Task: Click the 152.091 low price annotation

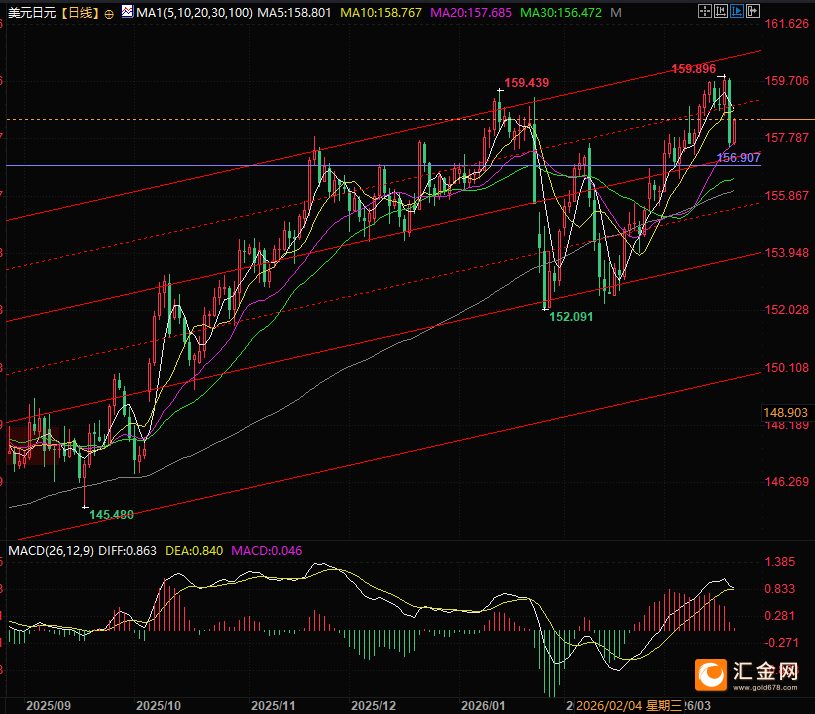Action: pos(571,316)
